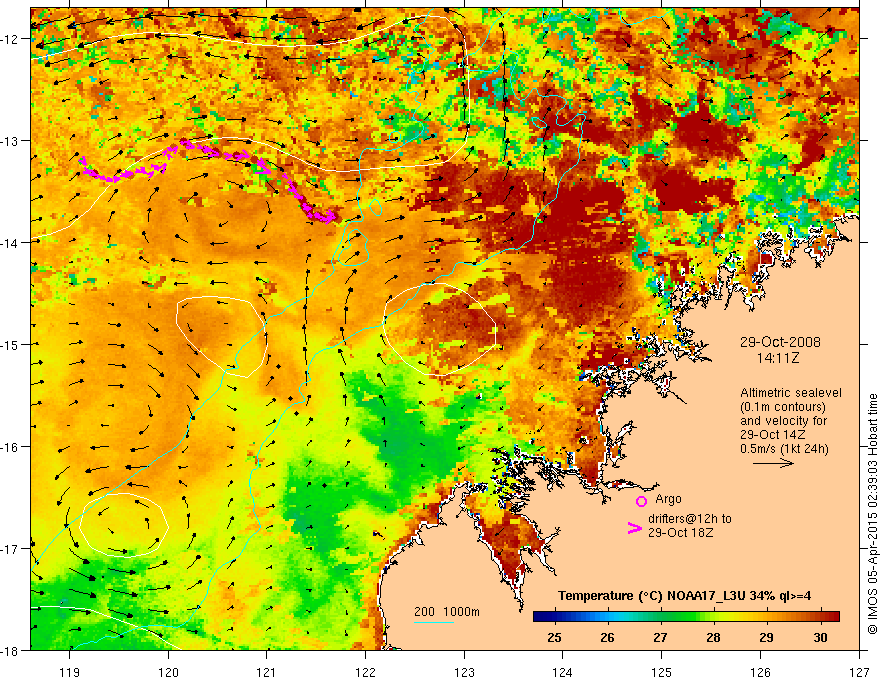Click the color bar tick label 30
The height and width of the screenshot is (680, 880).
coord(820,637)
